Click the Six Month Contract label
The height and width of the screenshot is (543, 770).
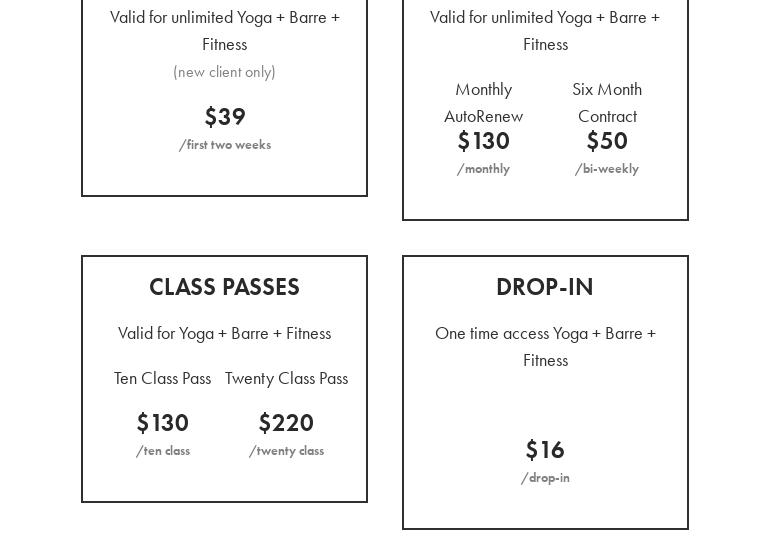coord(607,103)
